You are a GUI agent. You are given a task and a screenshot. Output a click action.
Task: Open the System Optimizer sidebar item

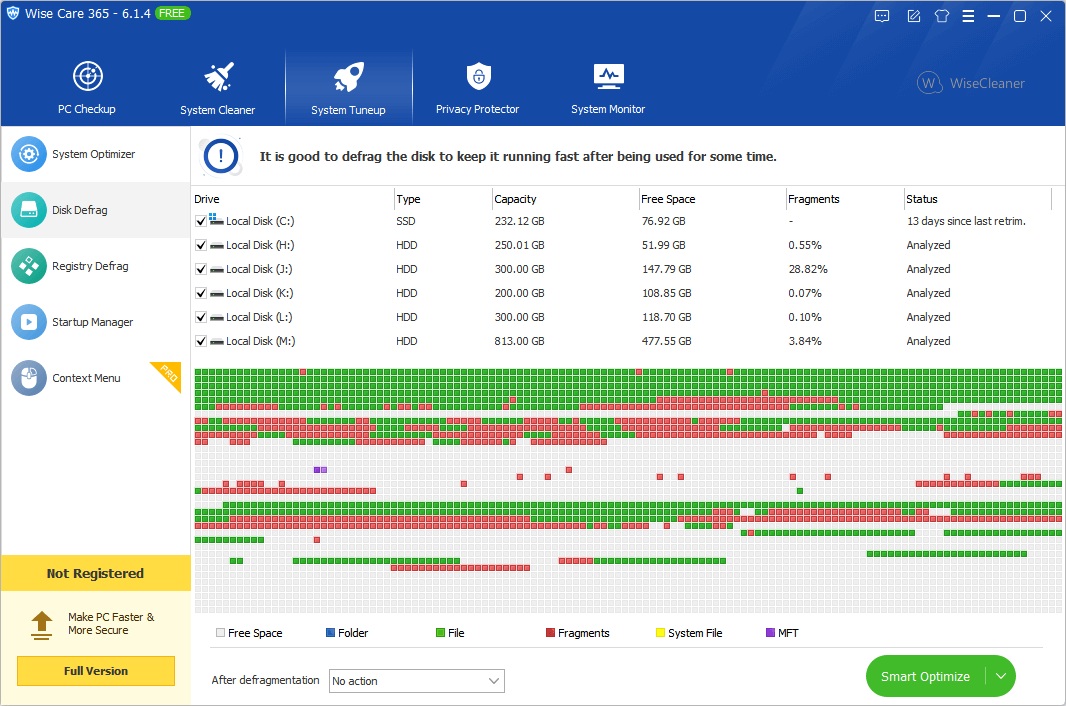[95, 154]
